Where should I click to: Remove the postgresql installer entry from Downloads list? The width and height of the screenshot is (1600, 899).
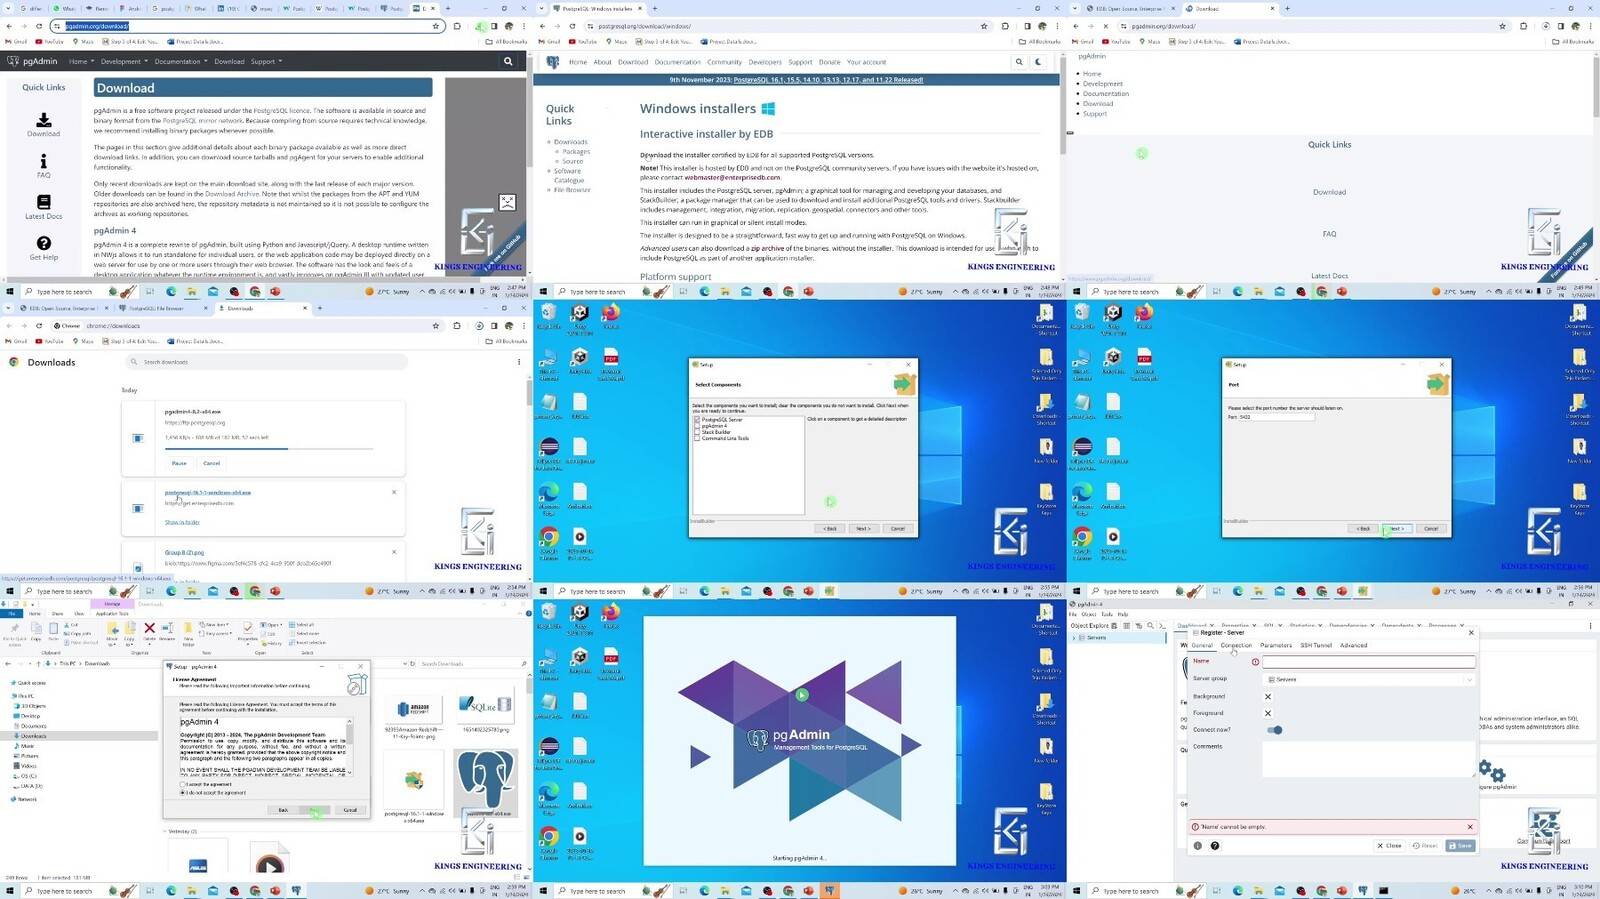(394, 492)
